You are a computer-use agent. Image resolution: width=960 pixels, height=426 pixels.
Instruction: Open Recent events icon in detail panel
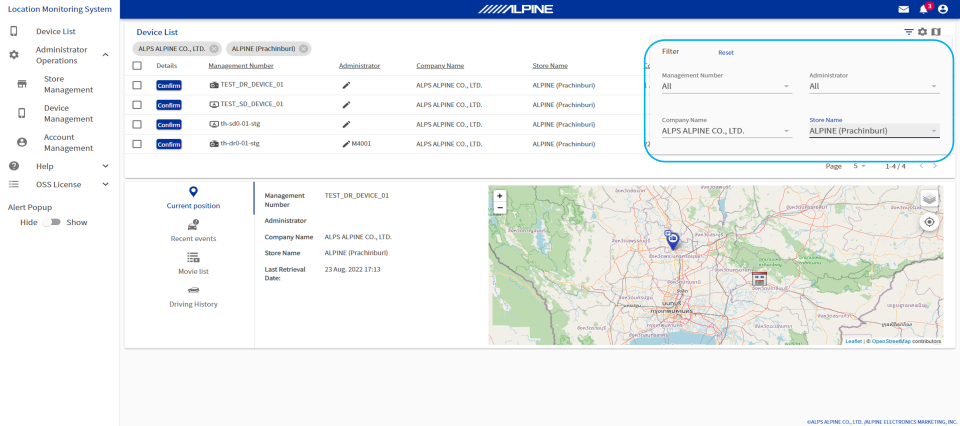tap(193, 225)
